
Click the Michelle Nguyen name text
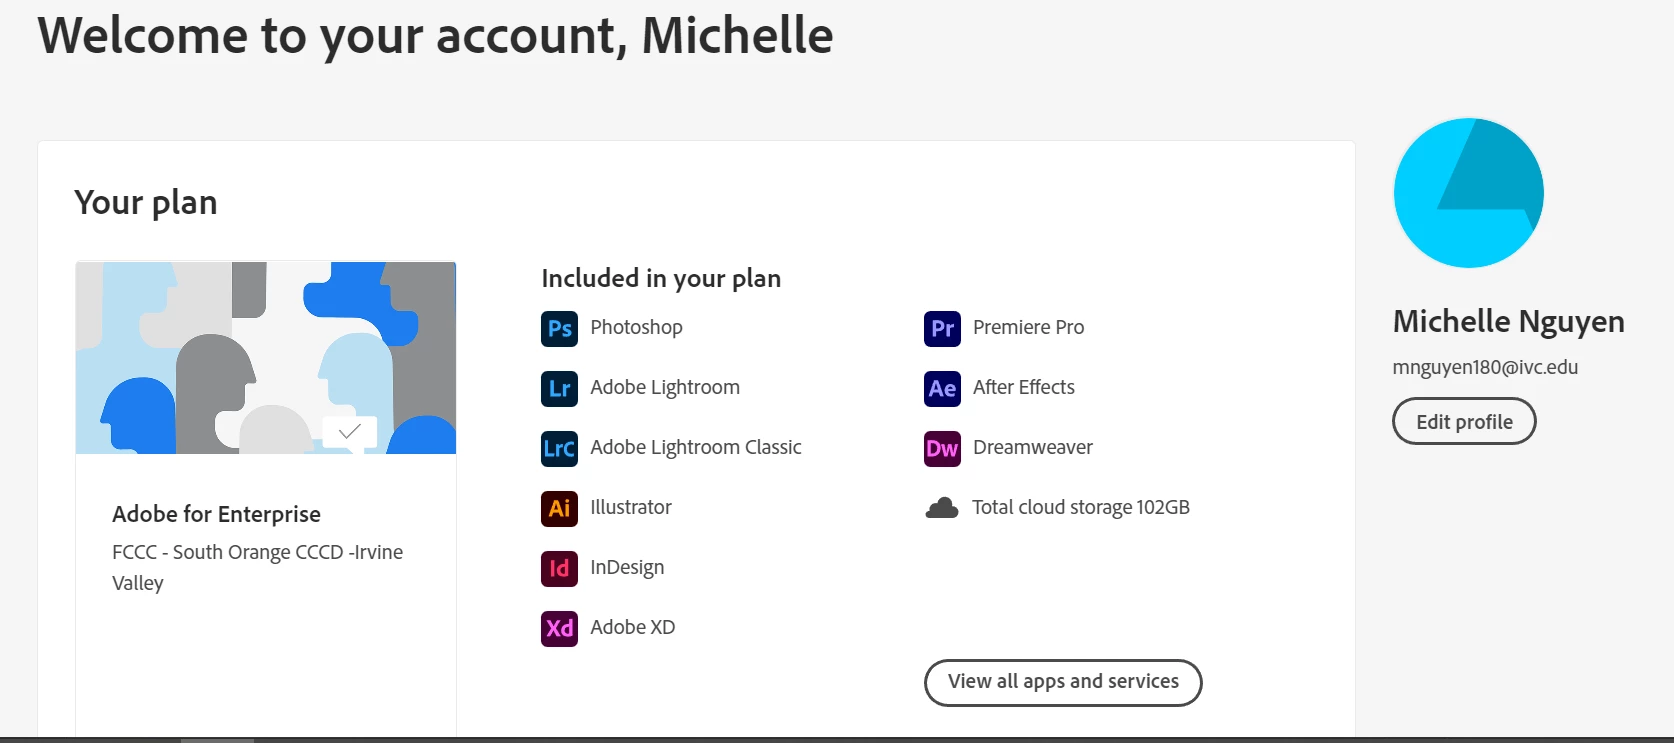tap(1508, 321)
